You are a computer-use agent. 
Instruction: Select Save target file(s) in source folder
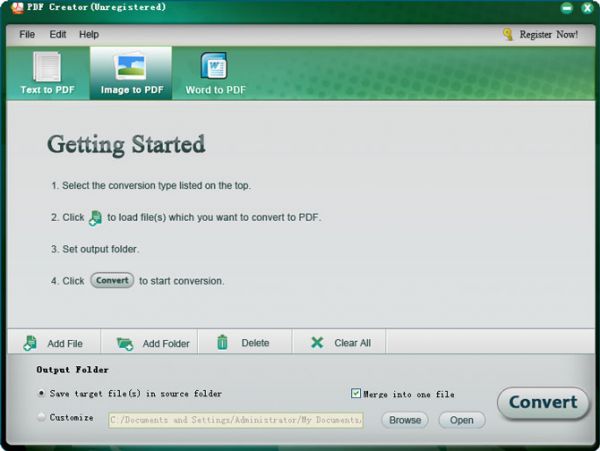[x=41, y=393]
